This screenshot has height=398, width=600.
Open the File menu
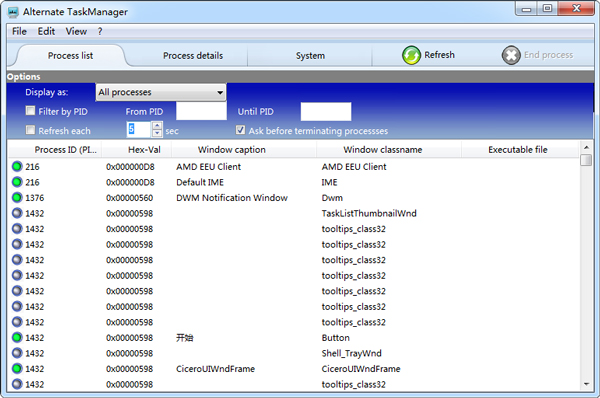(x=19, y=31)
